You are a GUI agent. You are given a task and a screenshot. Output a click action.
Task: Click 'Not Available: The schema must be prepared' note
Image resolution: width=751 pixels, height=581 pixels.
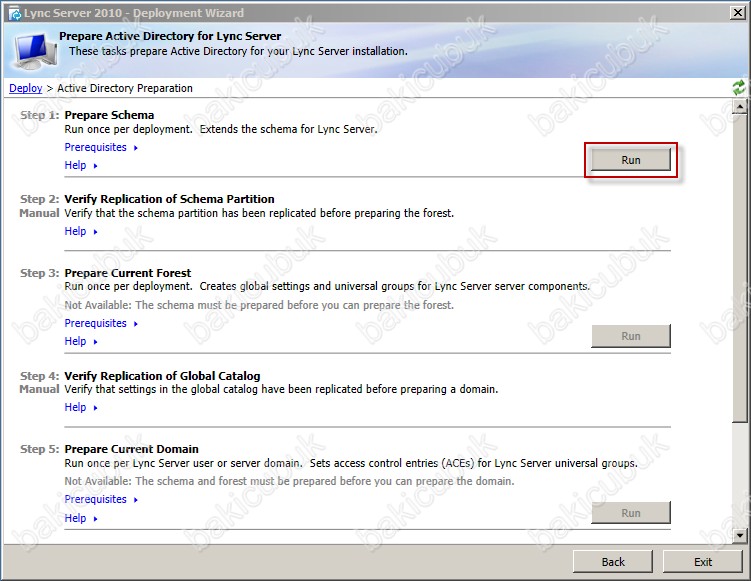[259, 305]
